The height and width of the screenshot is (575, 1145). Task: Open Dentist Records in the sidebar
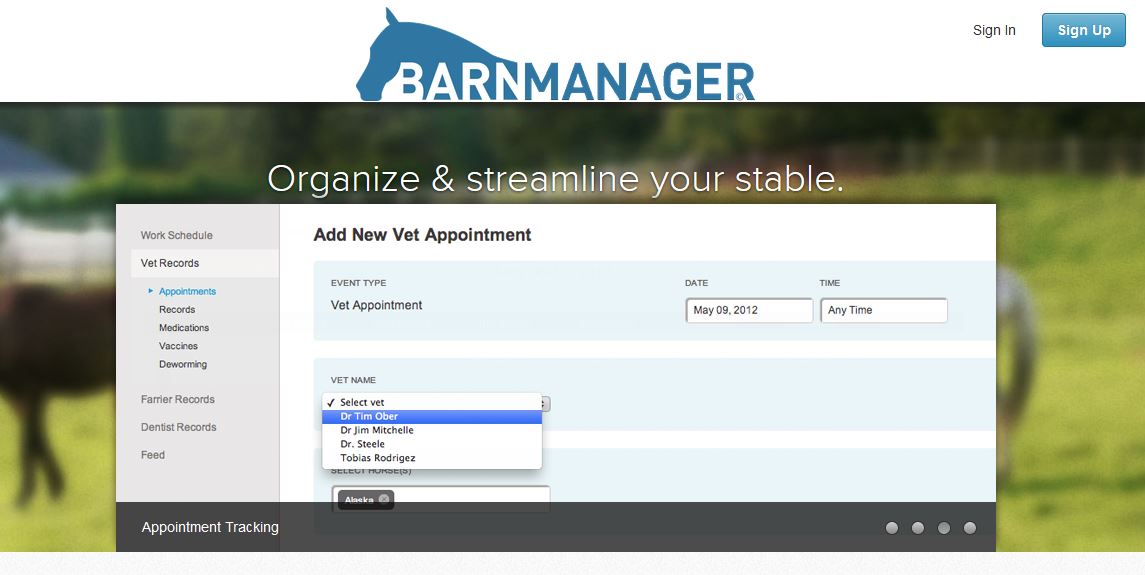coord(179,427)
